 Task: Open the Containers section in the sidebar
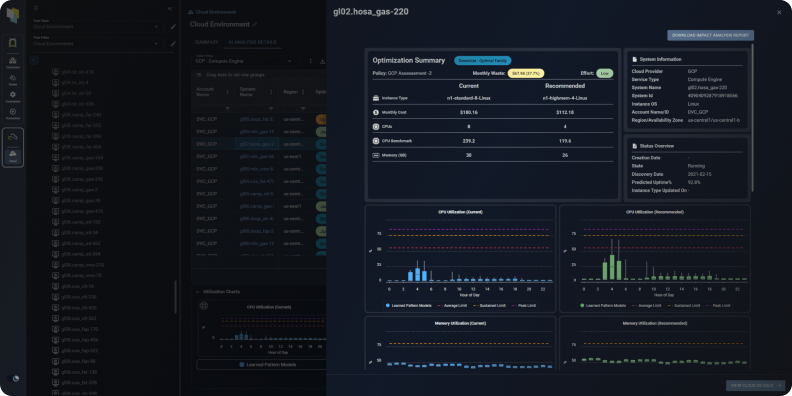(x=13, y=63)
